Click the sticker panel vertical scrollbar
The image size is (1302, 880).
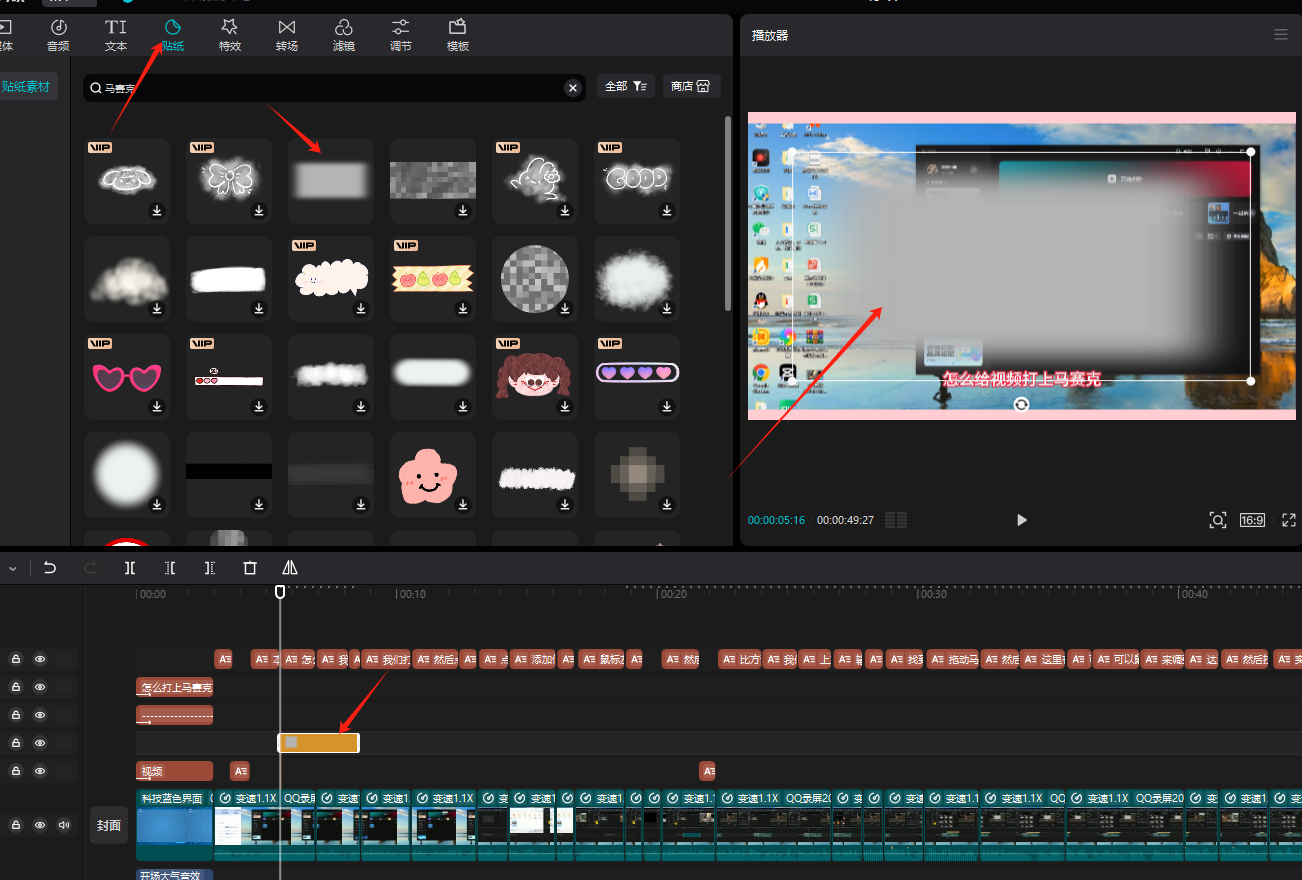point(728,214)
